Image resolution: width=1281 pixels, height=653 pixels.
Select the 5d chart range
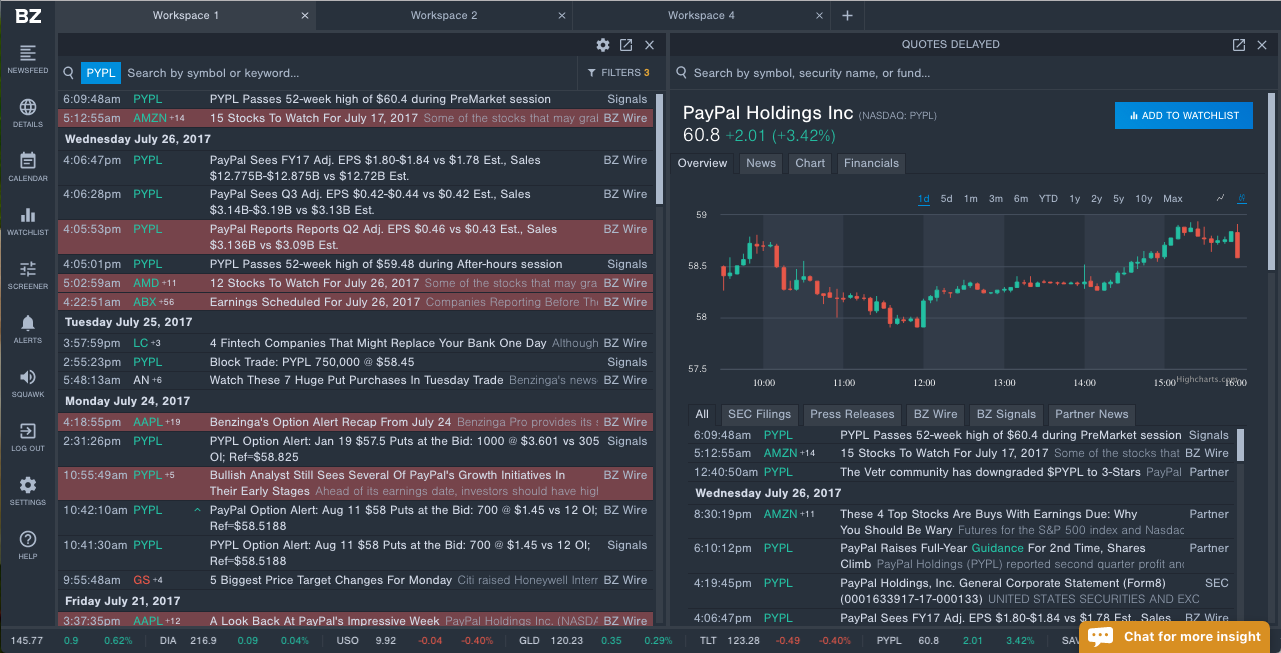pyautogui.click(x=946, y=199)
